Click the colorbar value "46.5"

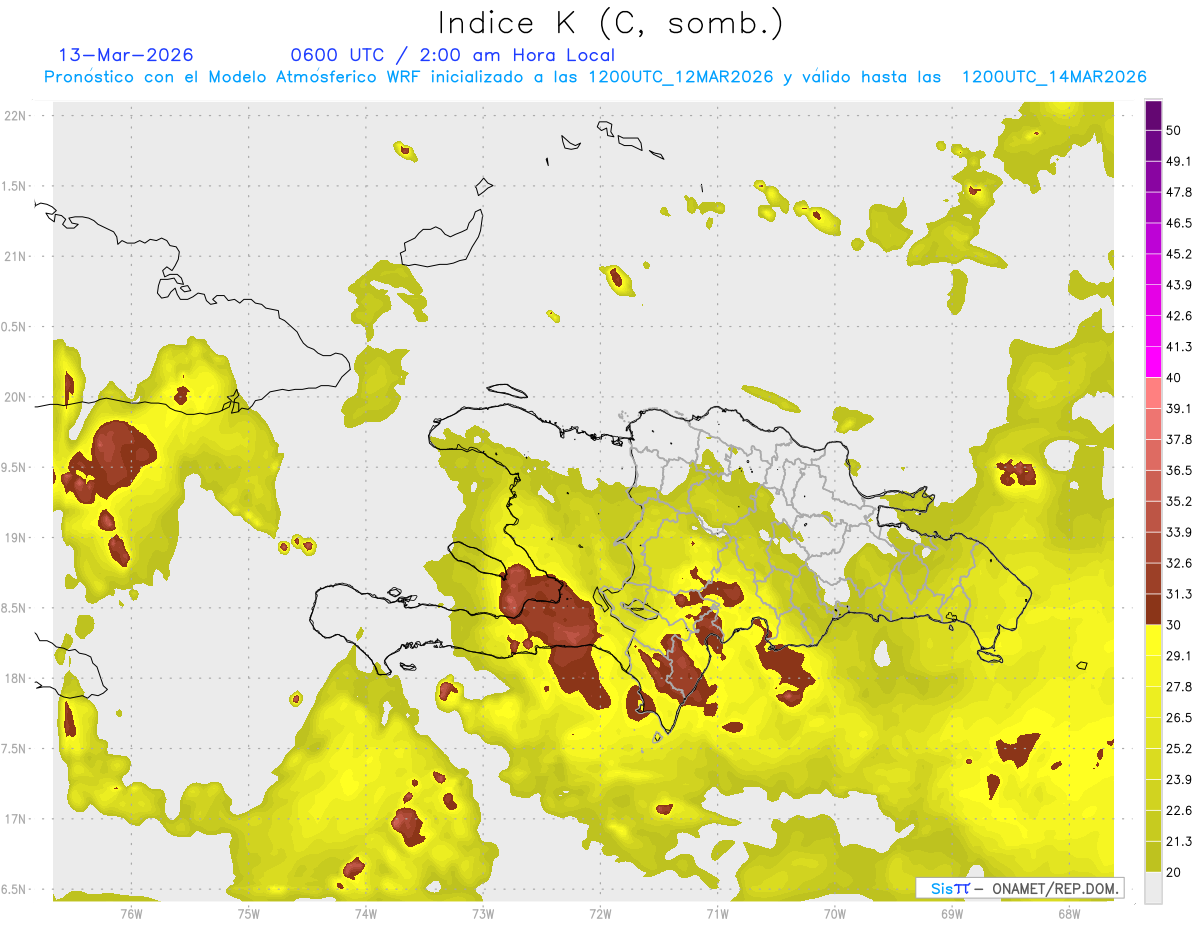point(1179,223)
